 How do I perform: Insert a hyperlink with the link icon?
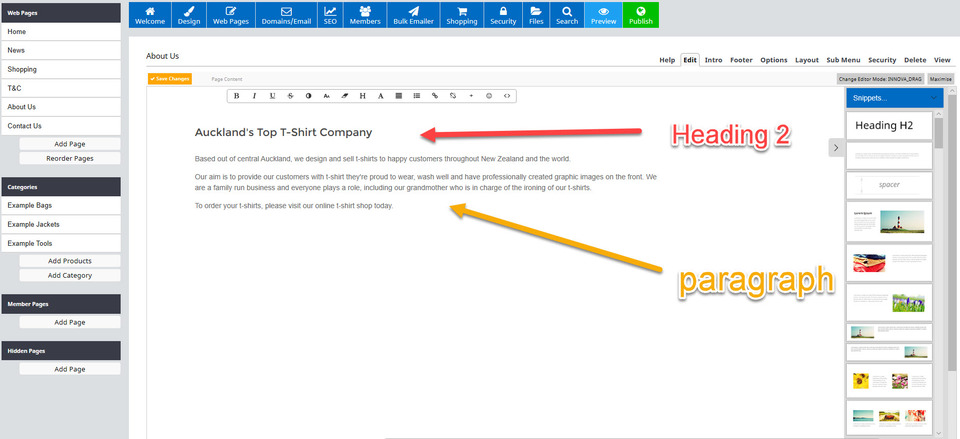coord(435,96)
